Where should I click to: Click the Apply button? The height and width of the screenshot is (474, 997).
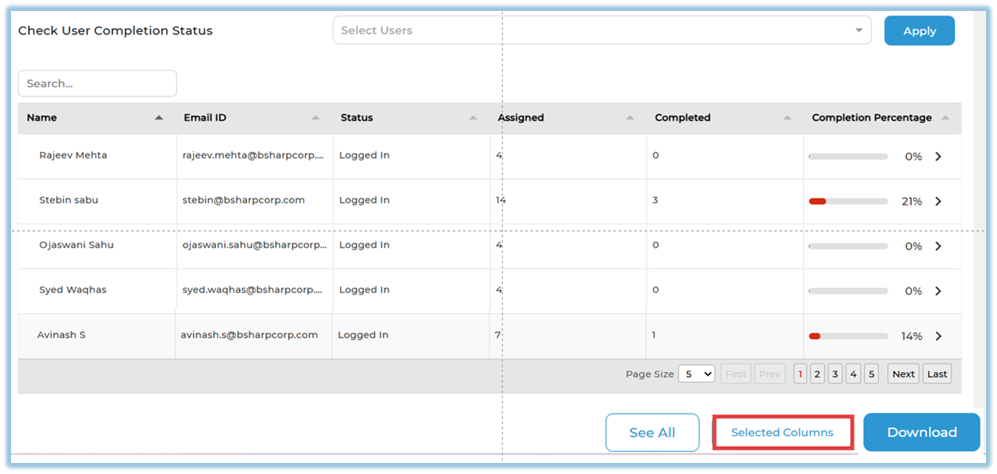click(919, 31)
